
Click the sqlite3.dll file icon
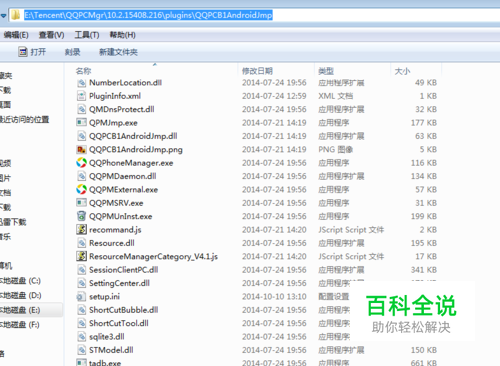[x=81, y=336]
